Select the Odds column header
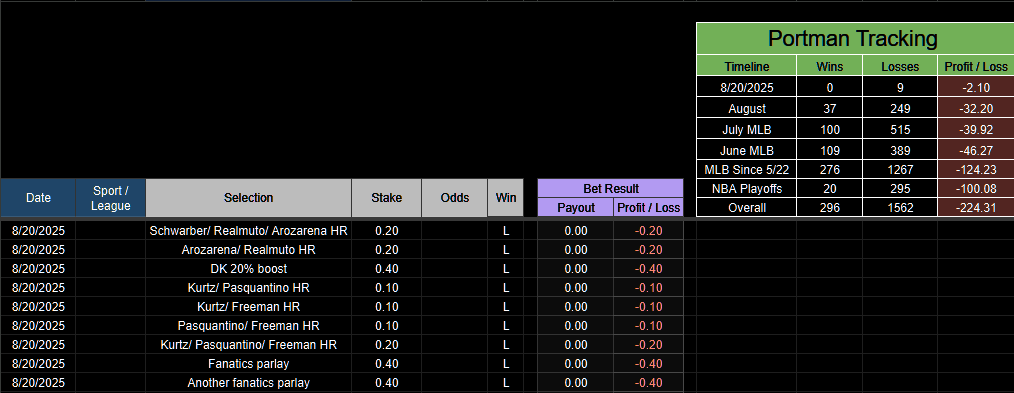 (455, 198)
